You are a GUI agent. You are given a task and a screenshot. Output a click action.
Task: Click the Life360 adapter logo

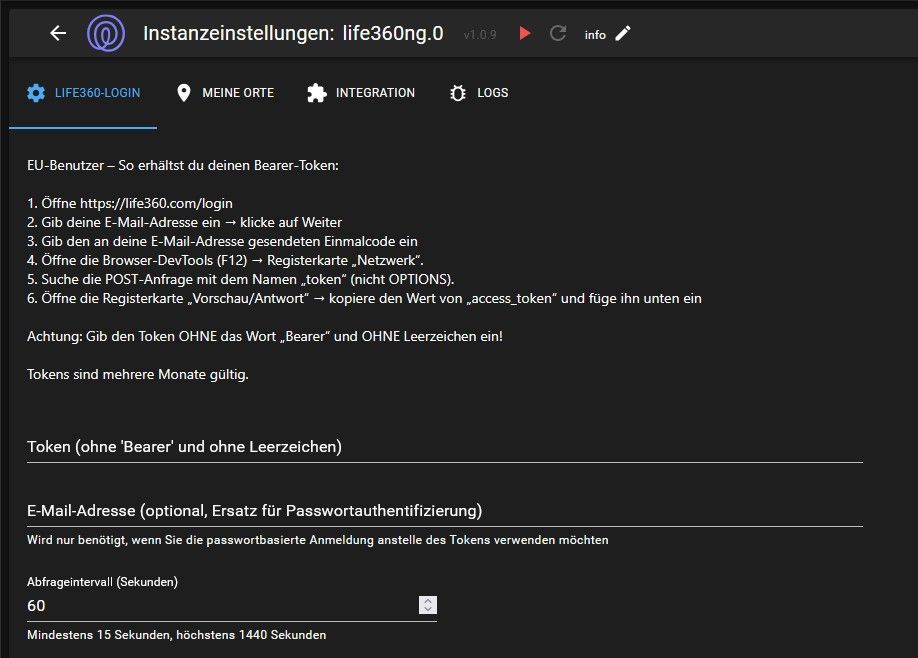106,33
